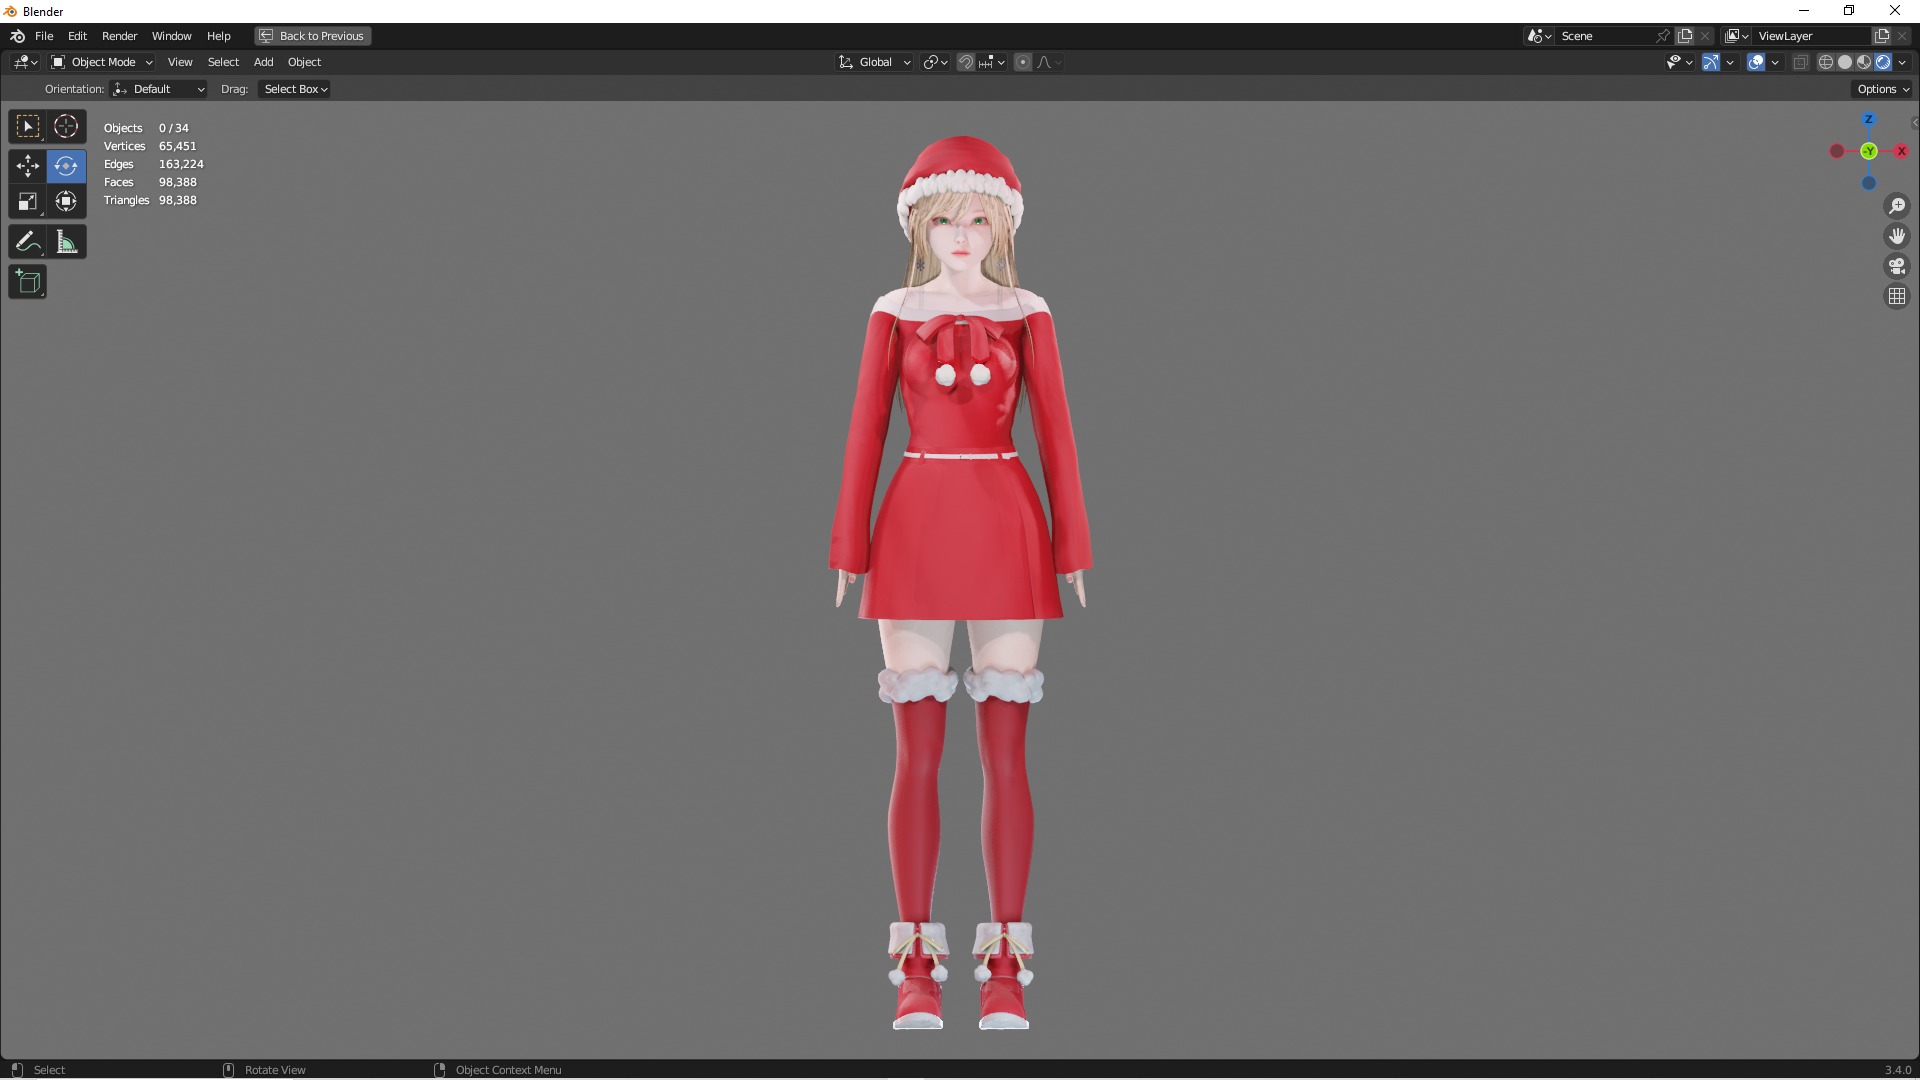Screen dimensions: 1920x1080
Task: Open the pivot point dropdown
Action: click(x=936, y=62)
